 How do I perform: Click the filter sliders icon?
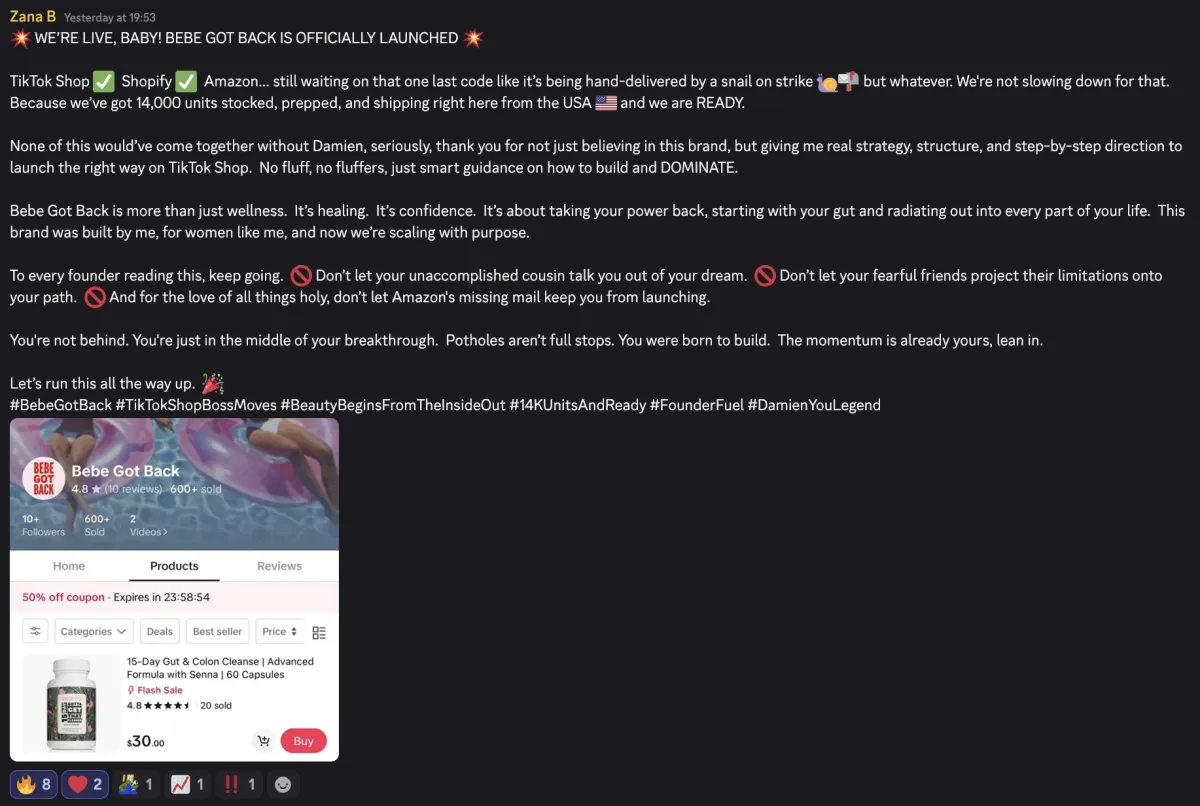pyautogui.click(x=35, y=631)
